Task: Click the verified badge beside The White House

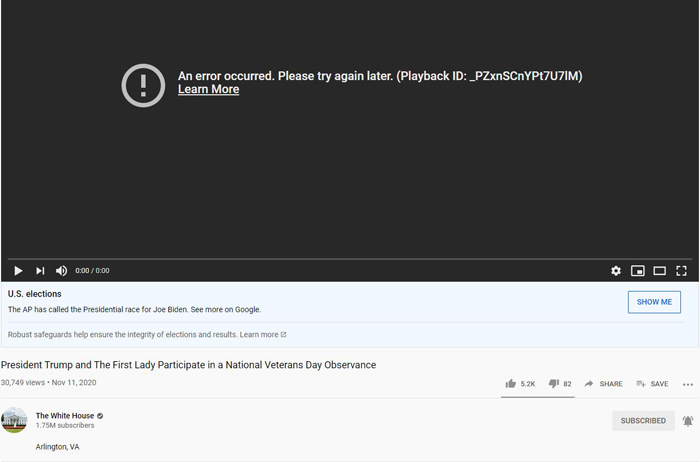Action: click(x=100, y=416)
